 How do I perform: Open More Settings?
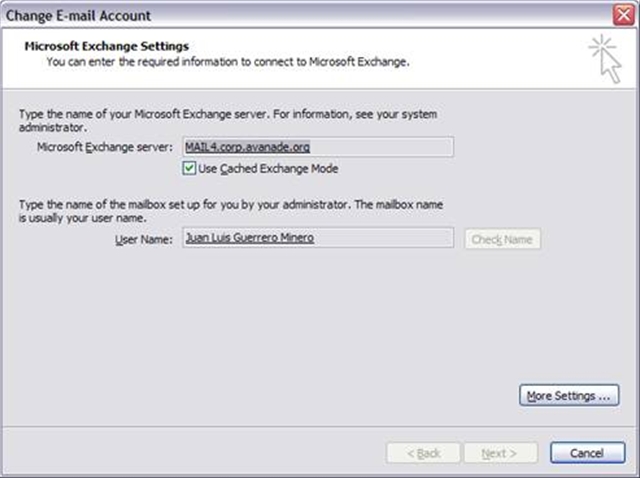[x=569, y=396]
